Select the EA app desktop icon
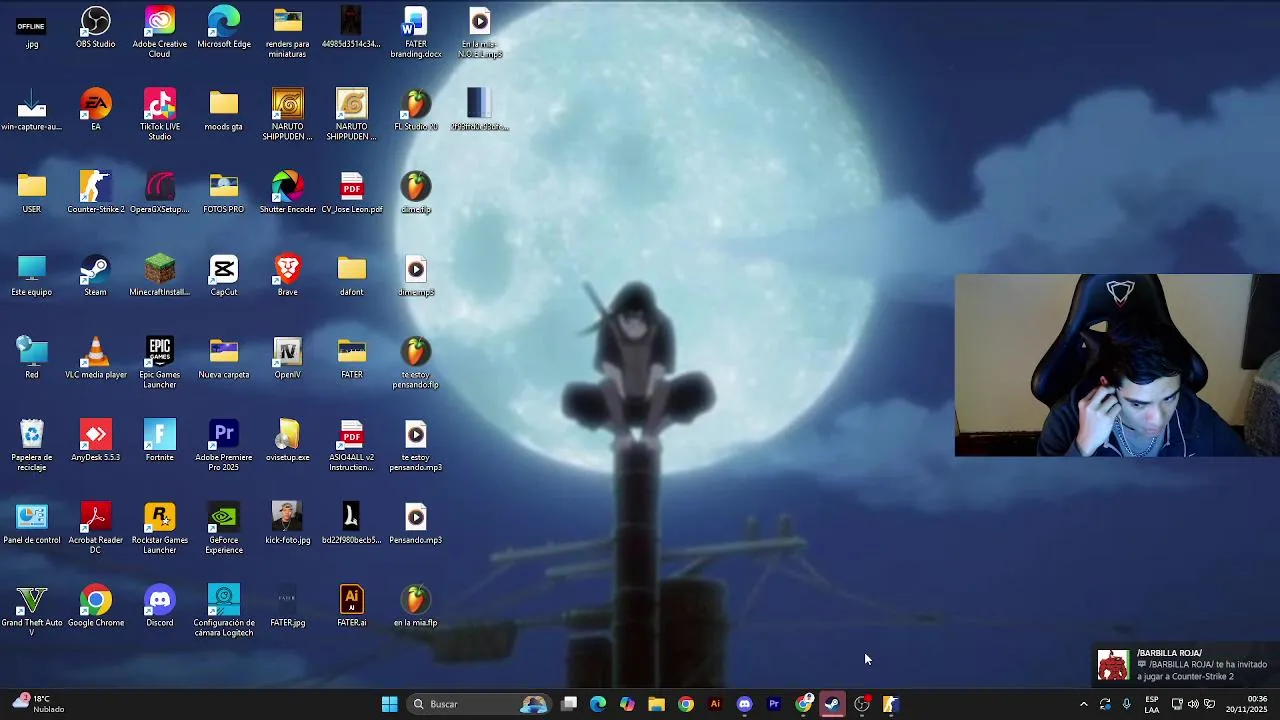The height and width of the screenshot is (720, 1280). click(95, 111)
